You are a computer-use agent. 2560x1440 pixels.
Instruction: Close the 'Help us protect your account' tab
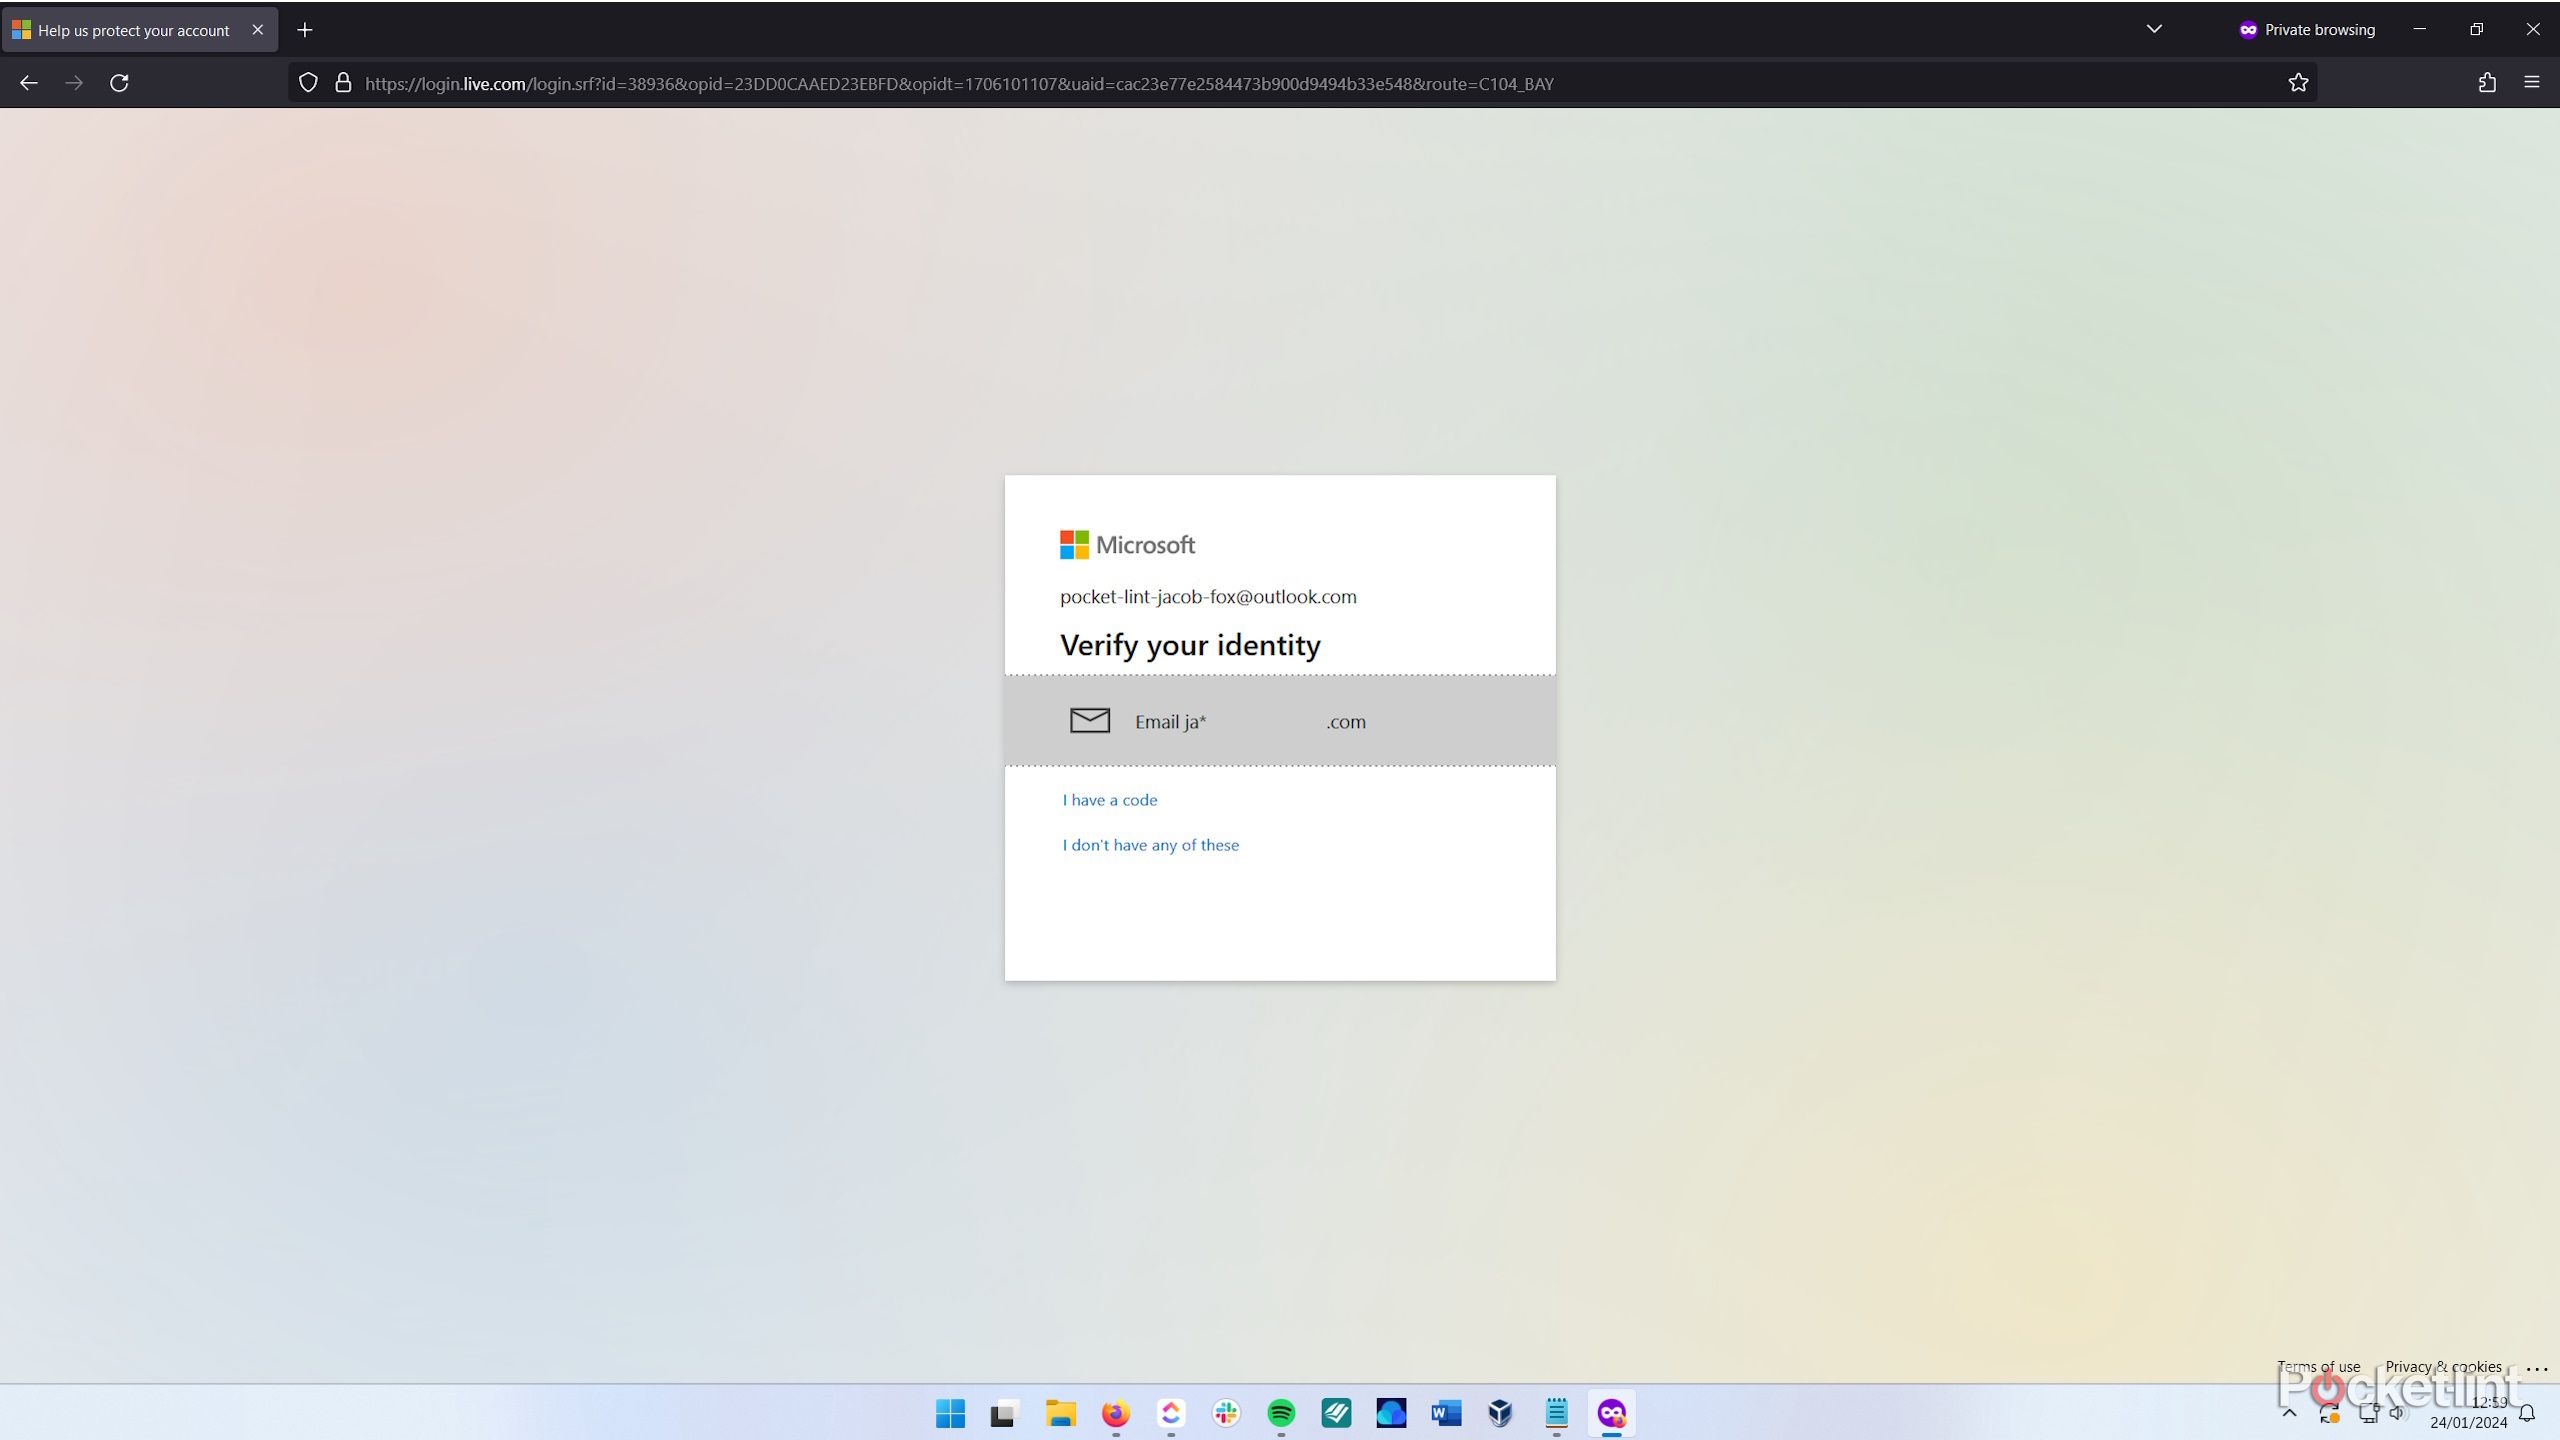pyautogui.click(x=258, y=30)
